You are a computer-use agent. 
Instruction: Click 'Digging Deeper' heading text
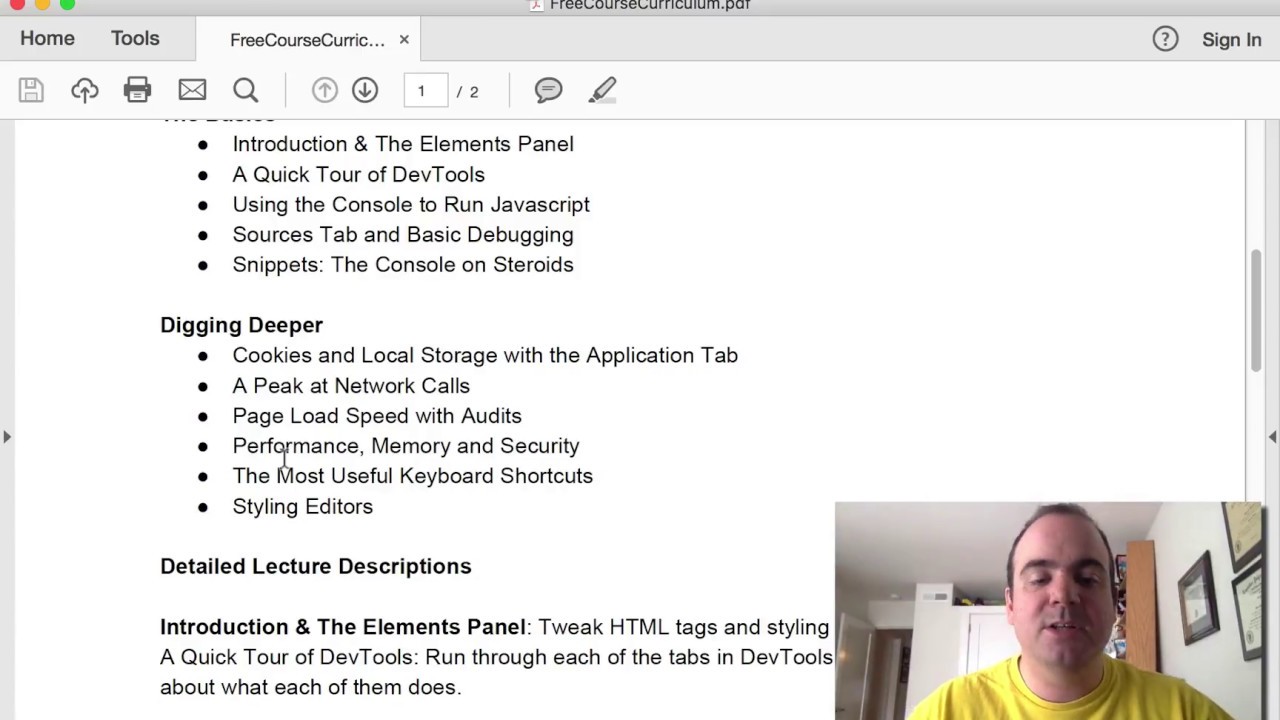point(241,325)
